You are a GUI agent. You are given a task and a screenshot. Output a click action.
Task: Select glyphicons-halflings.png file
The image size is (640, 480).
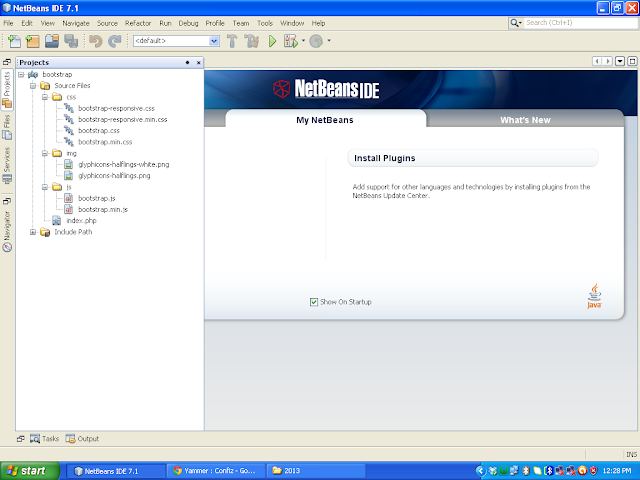(x=114, y=176)
